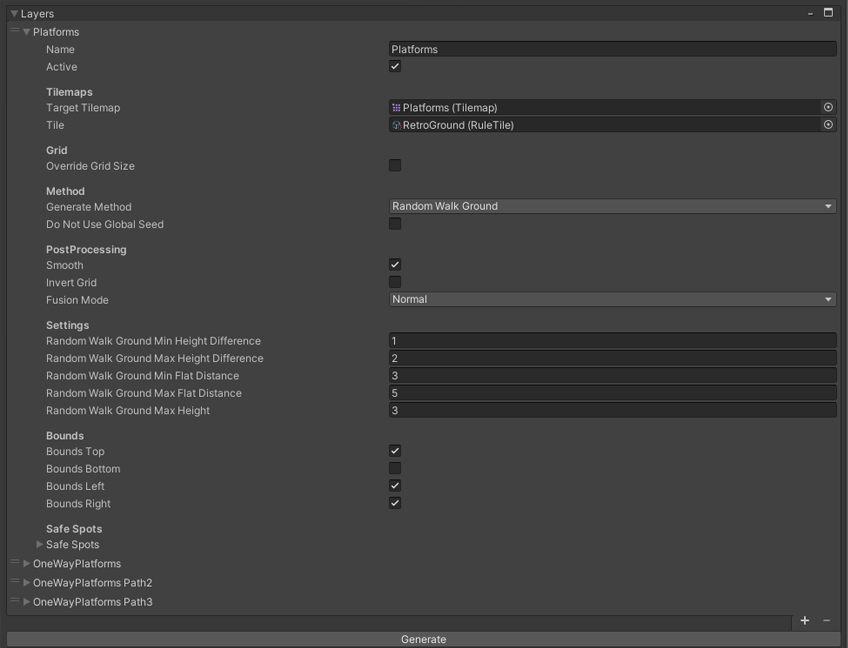Click drag handle of Platforms layer
The width and height of the screenshot is (848, 648).
(x=15, y=32)
